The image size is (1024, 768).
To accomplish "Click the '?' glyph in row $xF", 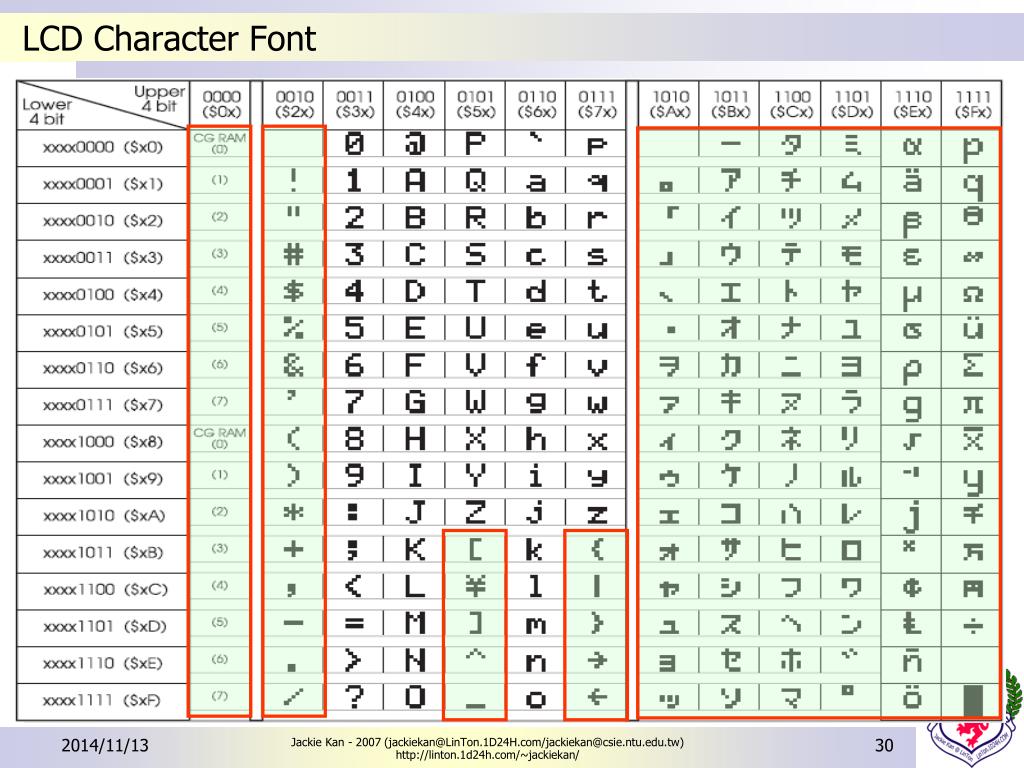I will [x=354, y=697].
